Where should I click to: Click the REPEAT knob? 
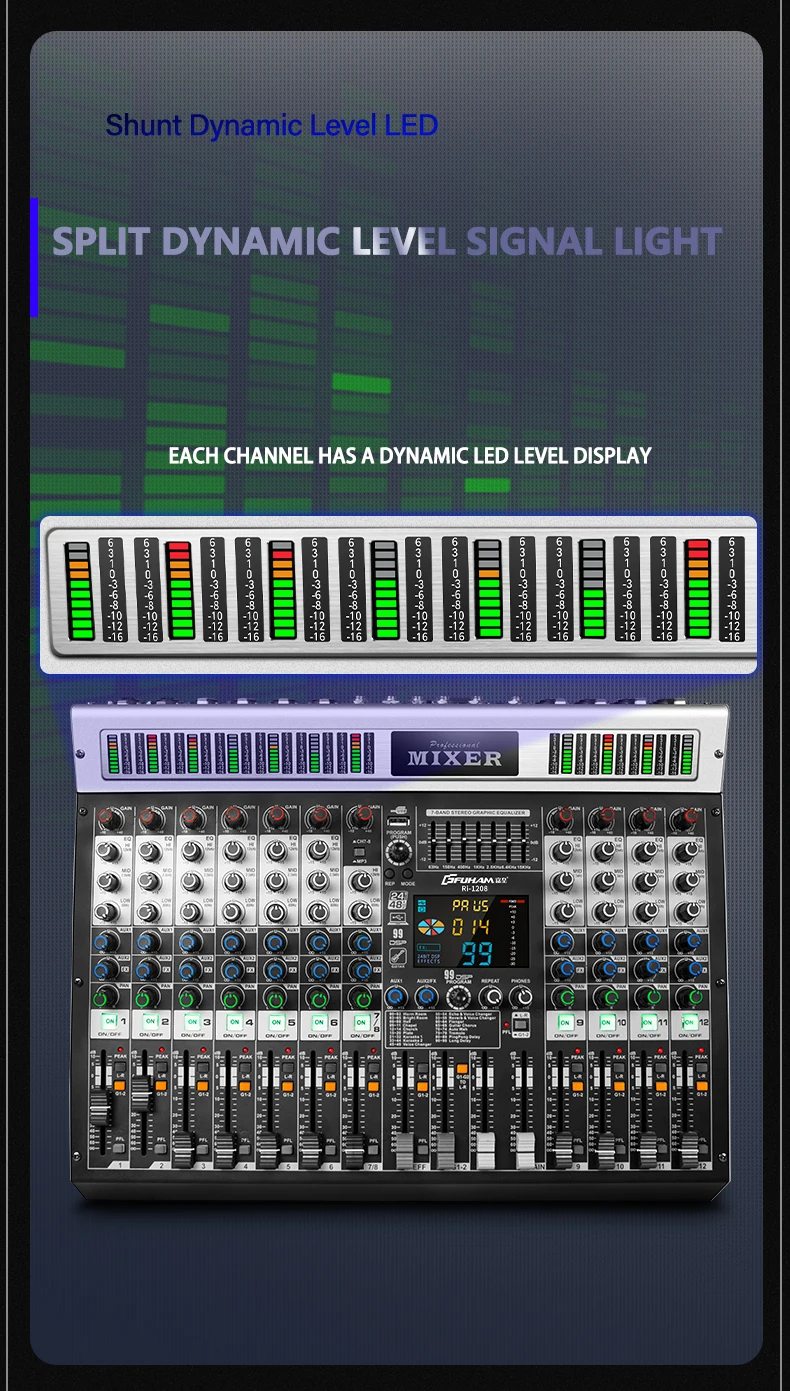[490, 996]
